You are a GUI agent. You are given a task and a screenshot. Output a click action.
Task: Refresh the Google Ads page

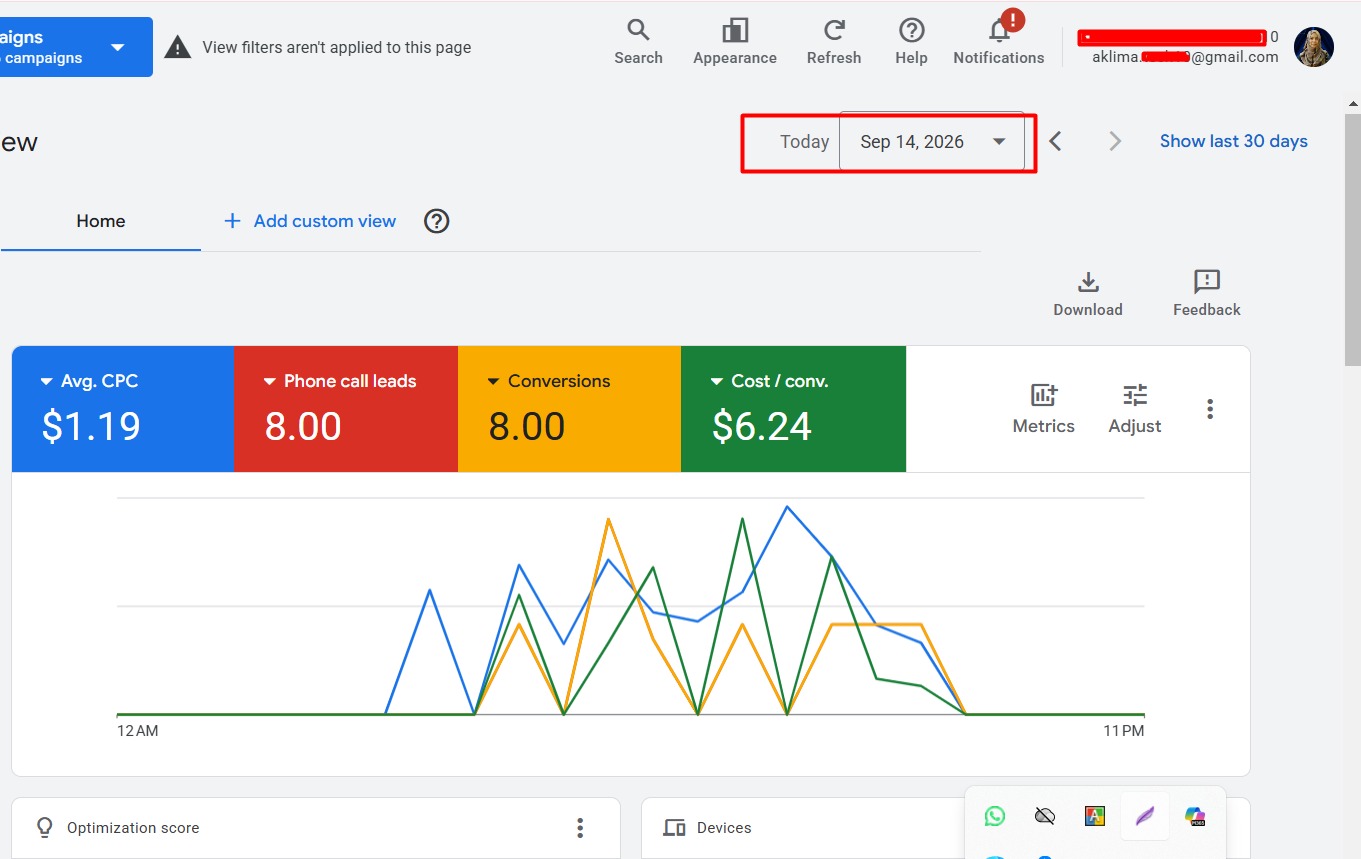pyautogui.click(x=834, y=43)
